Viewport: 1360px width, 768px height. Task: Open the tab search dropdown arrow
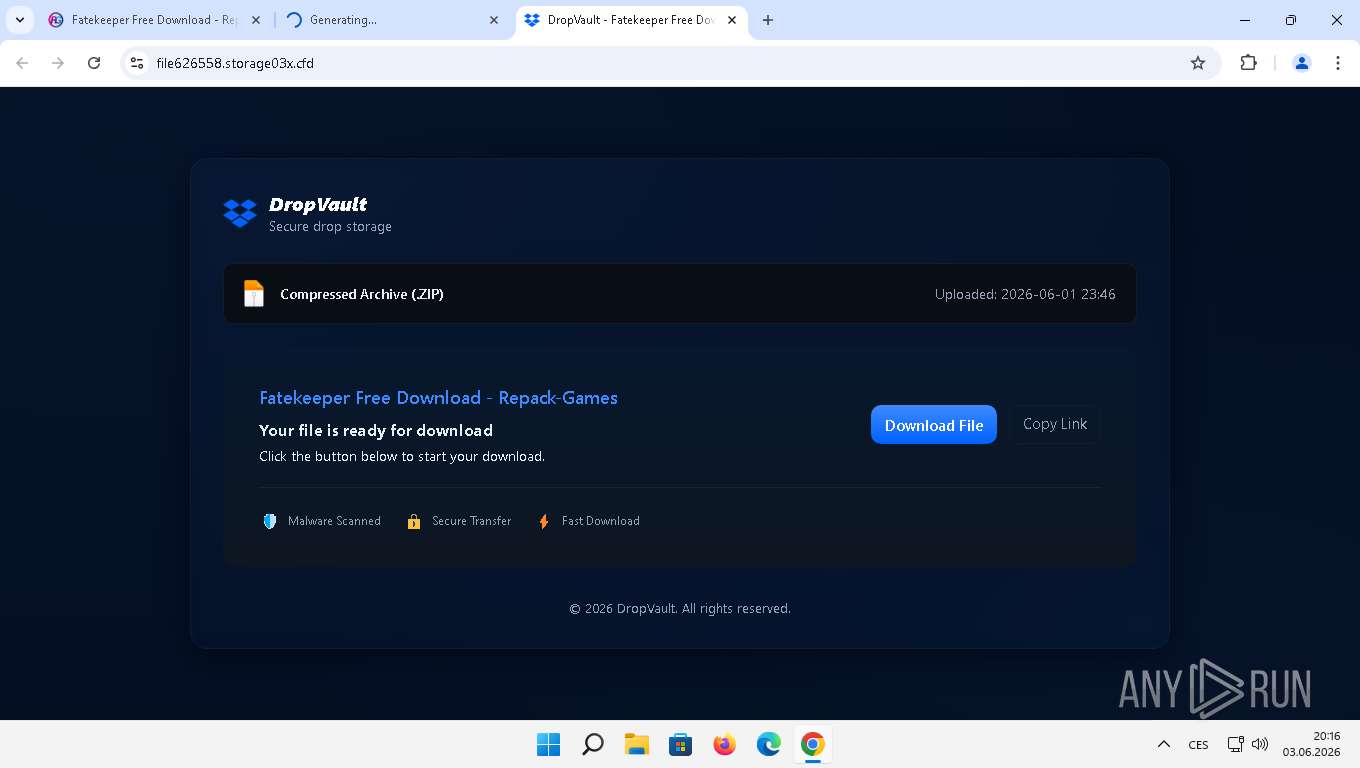tap(19, 20)
